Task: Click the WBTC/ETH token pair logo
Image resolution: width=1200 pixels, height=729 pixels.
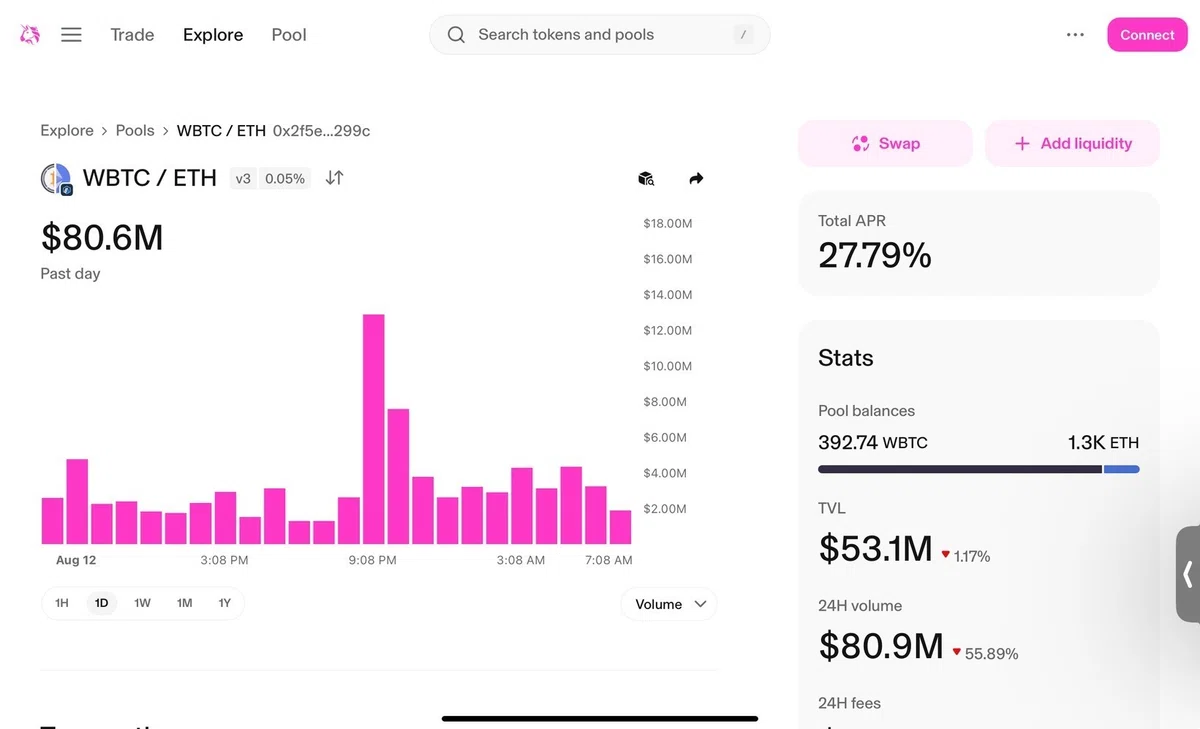Action: point(56,179)
